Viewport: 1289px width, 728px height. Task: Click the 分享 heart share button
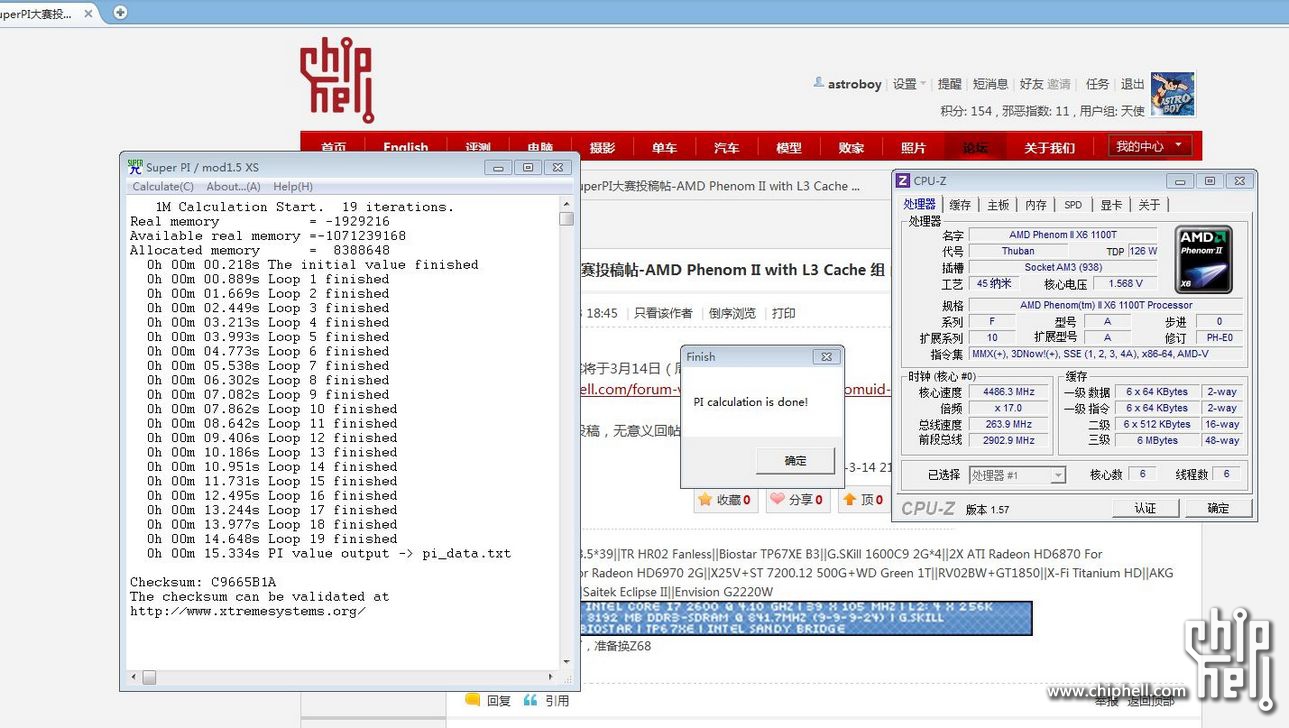tap(797, 499)
